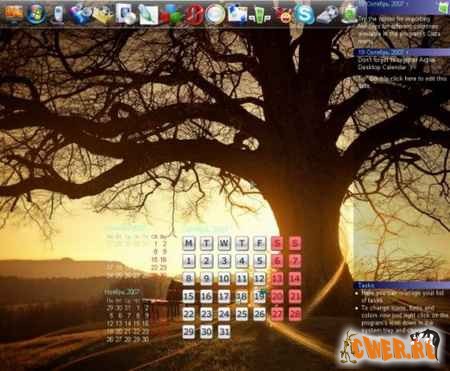Click the green icon in the sidebar header
The width and height of the screenshot is (450, 371).
(444, 7)
